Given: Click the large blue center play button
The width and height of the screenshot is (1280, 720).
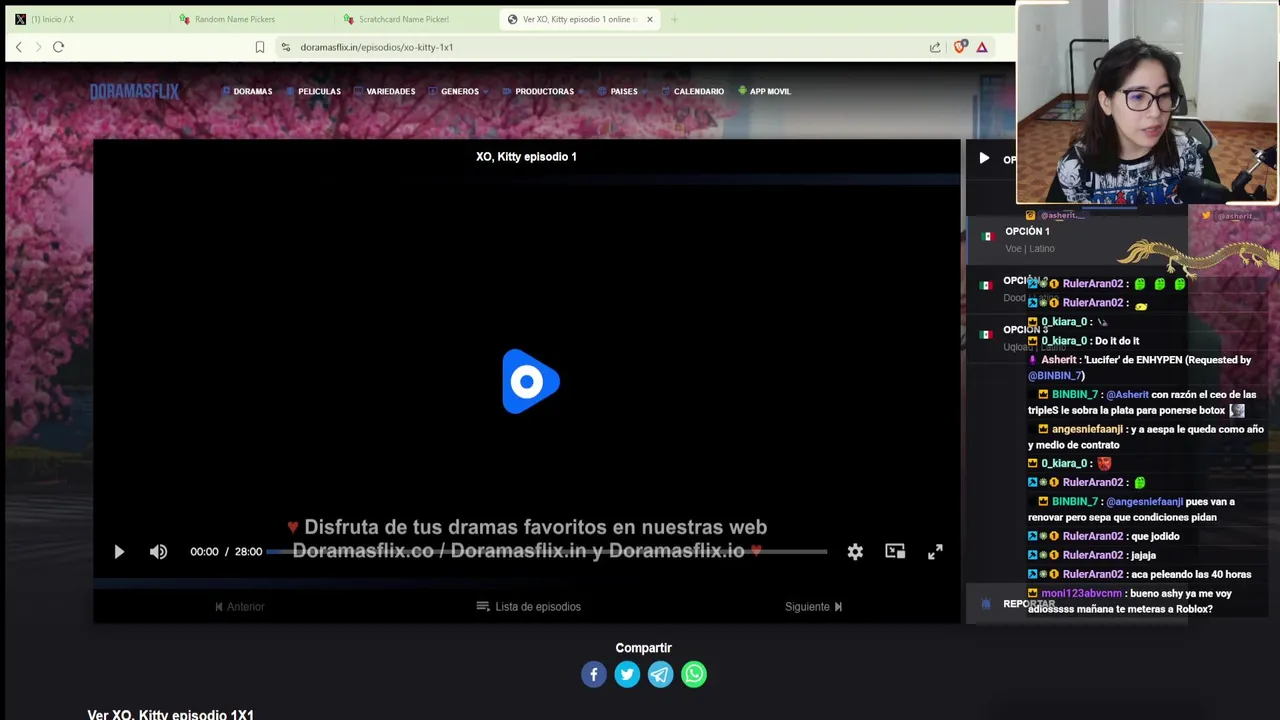Looking at the screenshot, I should 530,381.
